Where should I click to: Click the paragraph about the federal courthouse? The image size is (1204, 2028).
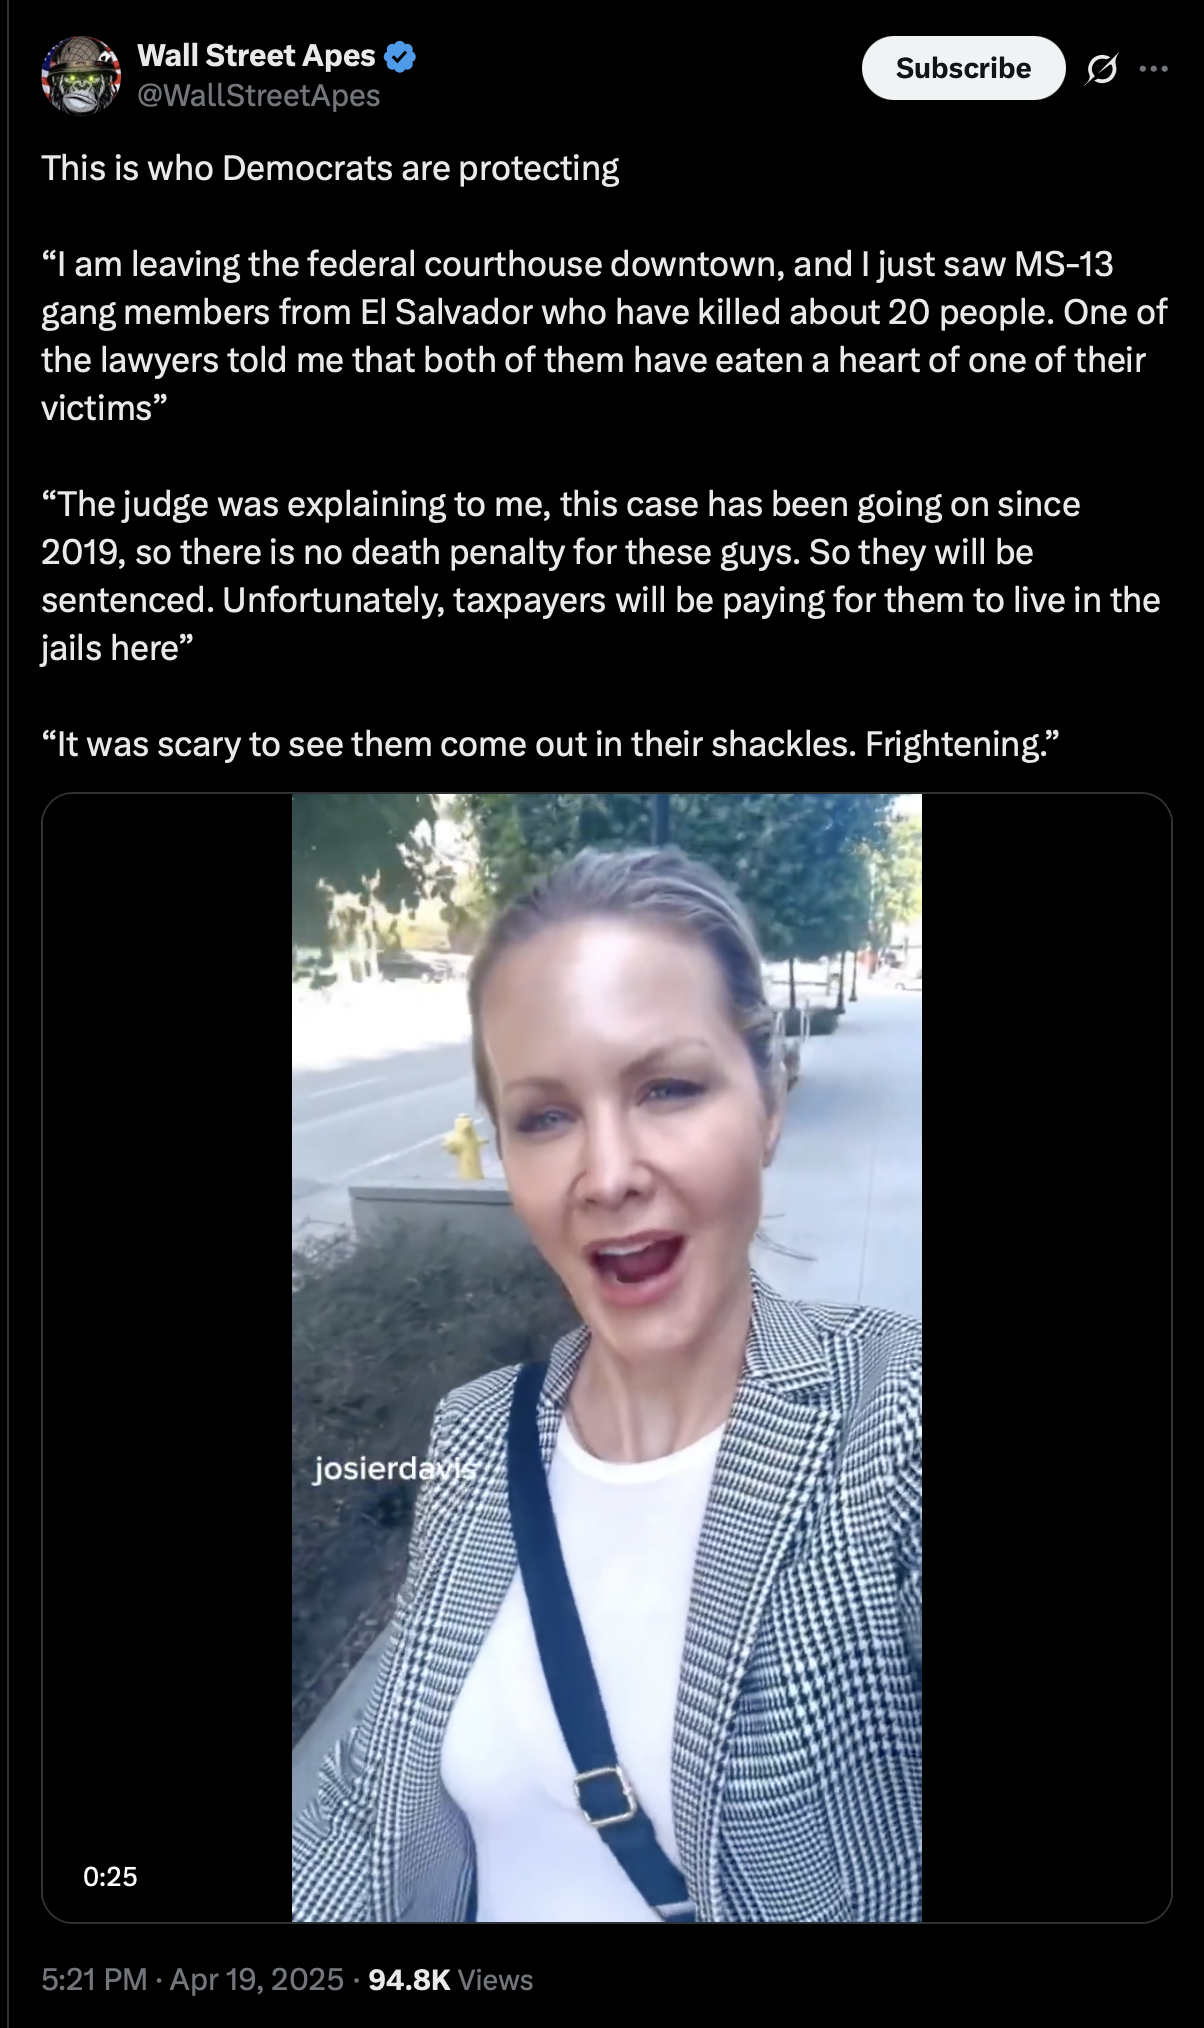coord(603,336)
